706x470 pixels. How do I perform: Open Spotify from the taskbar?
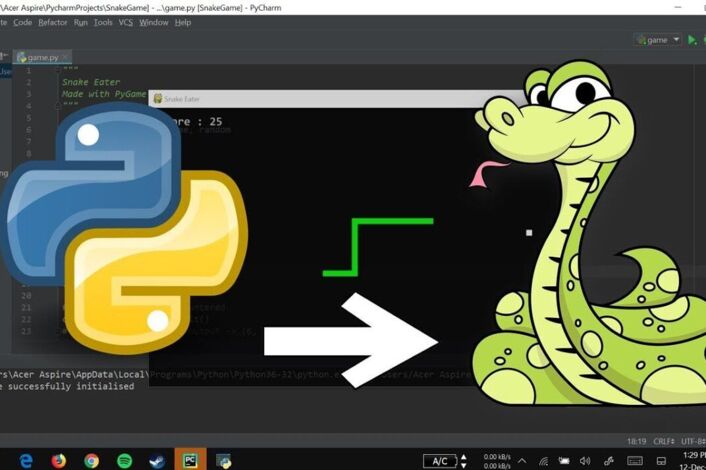124,461
